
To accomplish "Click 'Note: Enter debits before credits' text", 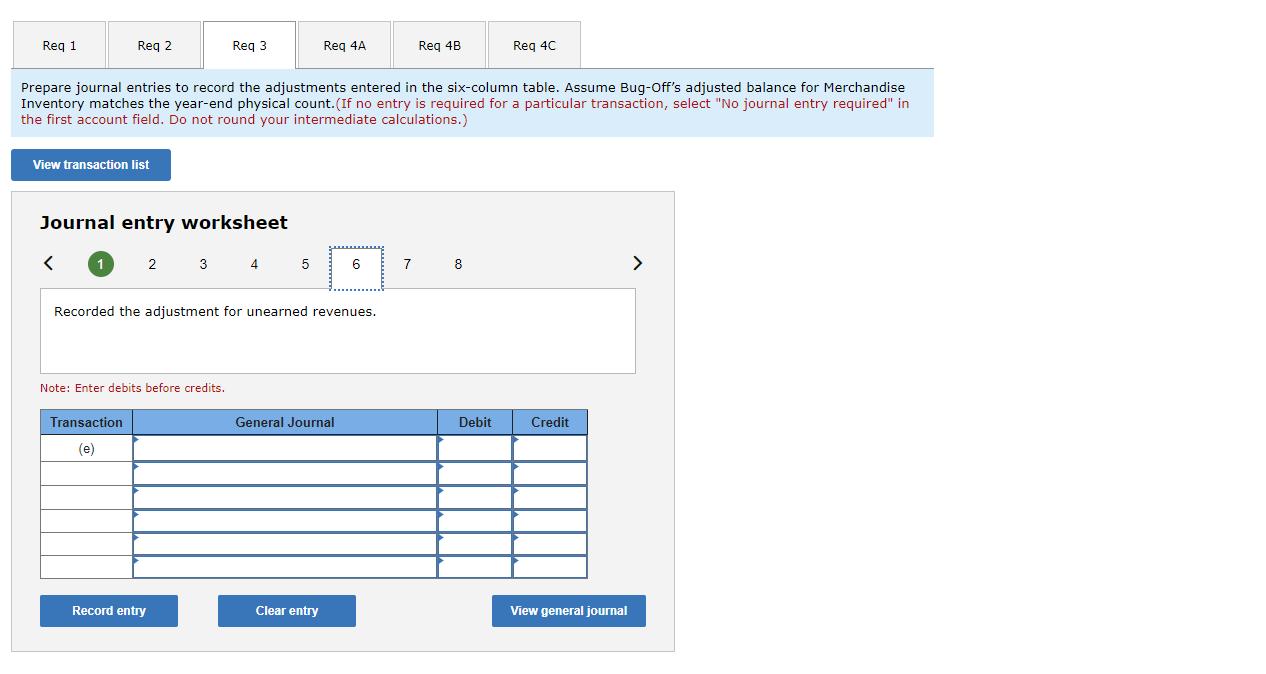I will click(132, 388).
